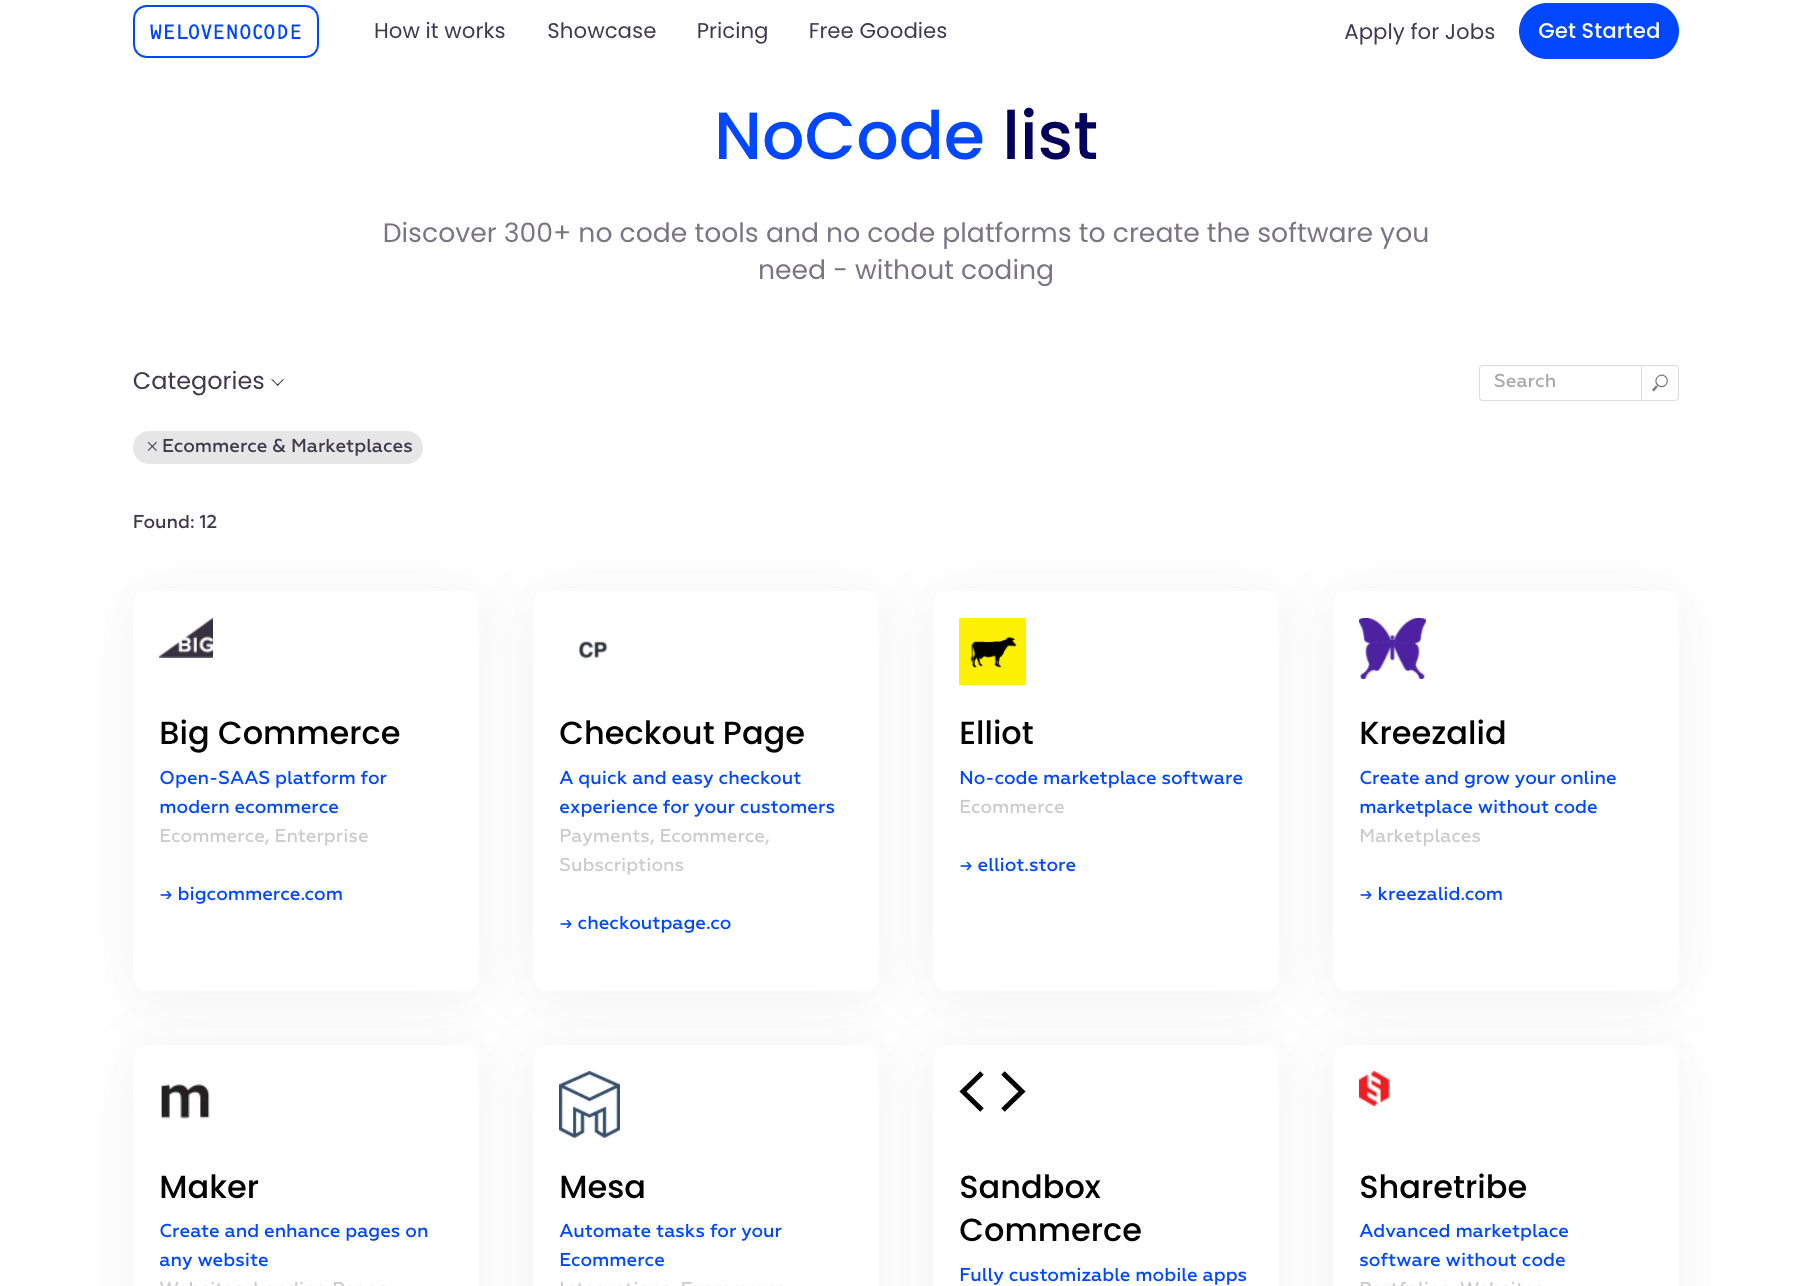Visit the kreezalid.com link

(x=1431, y=894)
